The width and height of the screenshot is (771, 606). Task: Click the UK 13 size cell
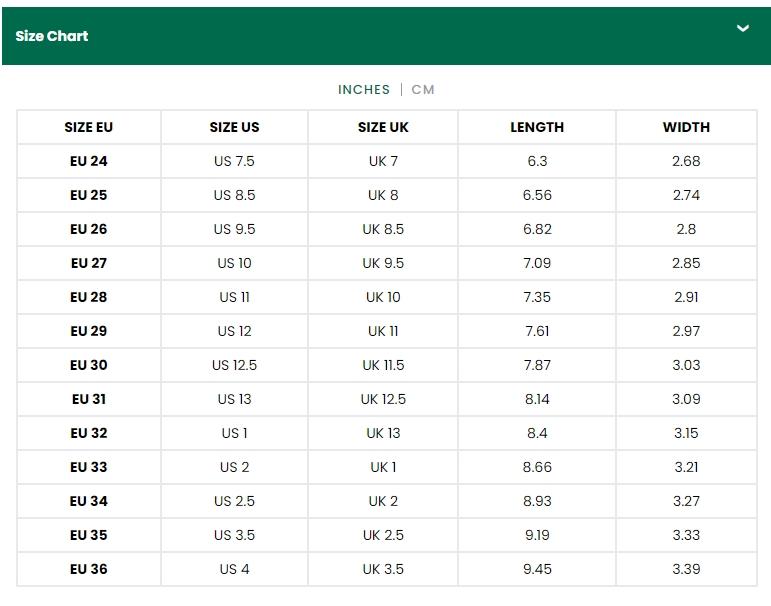(x=383, y=433)
